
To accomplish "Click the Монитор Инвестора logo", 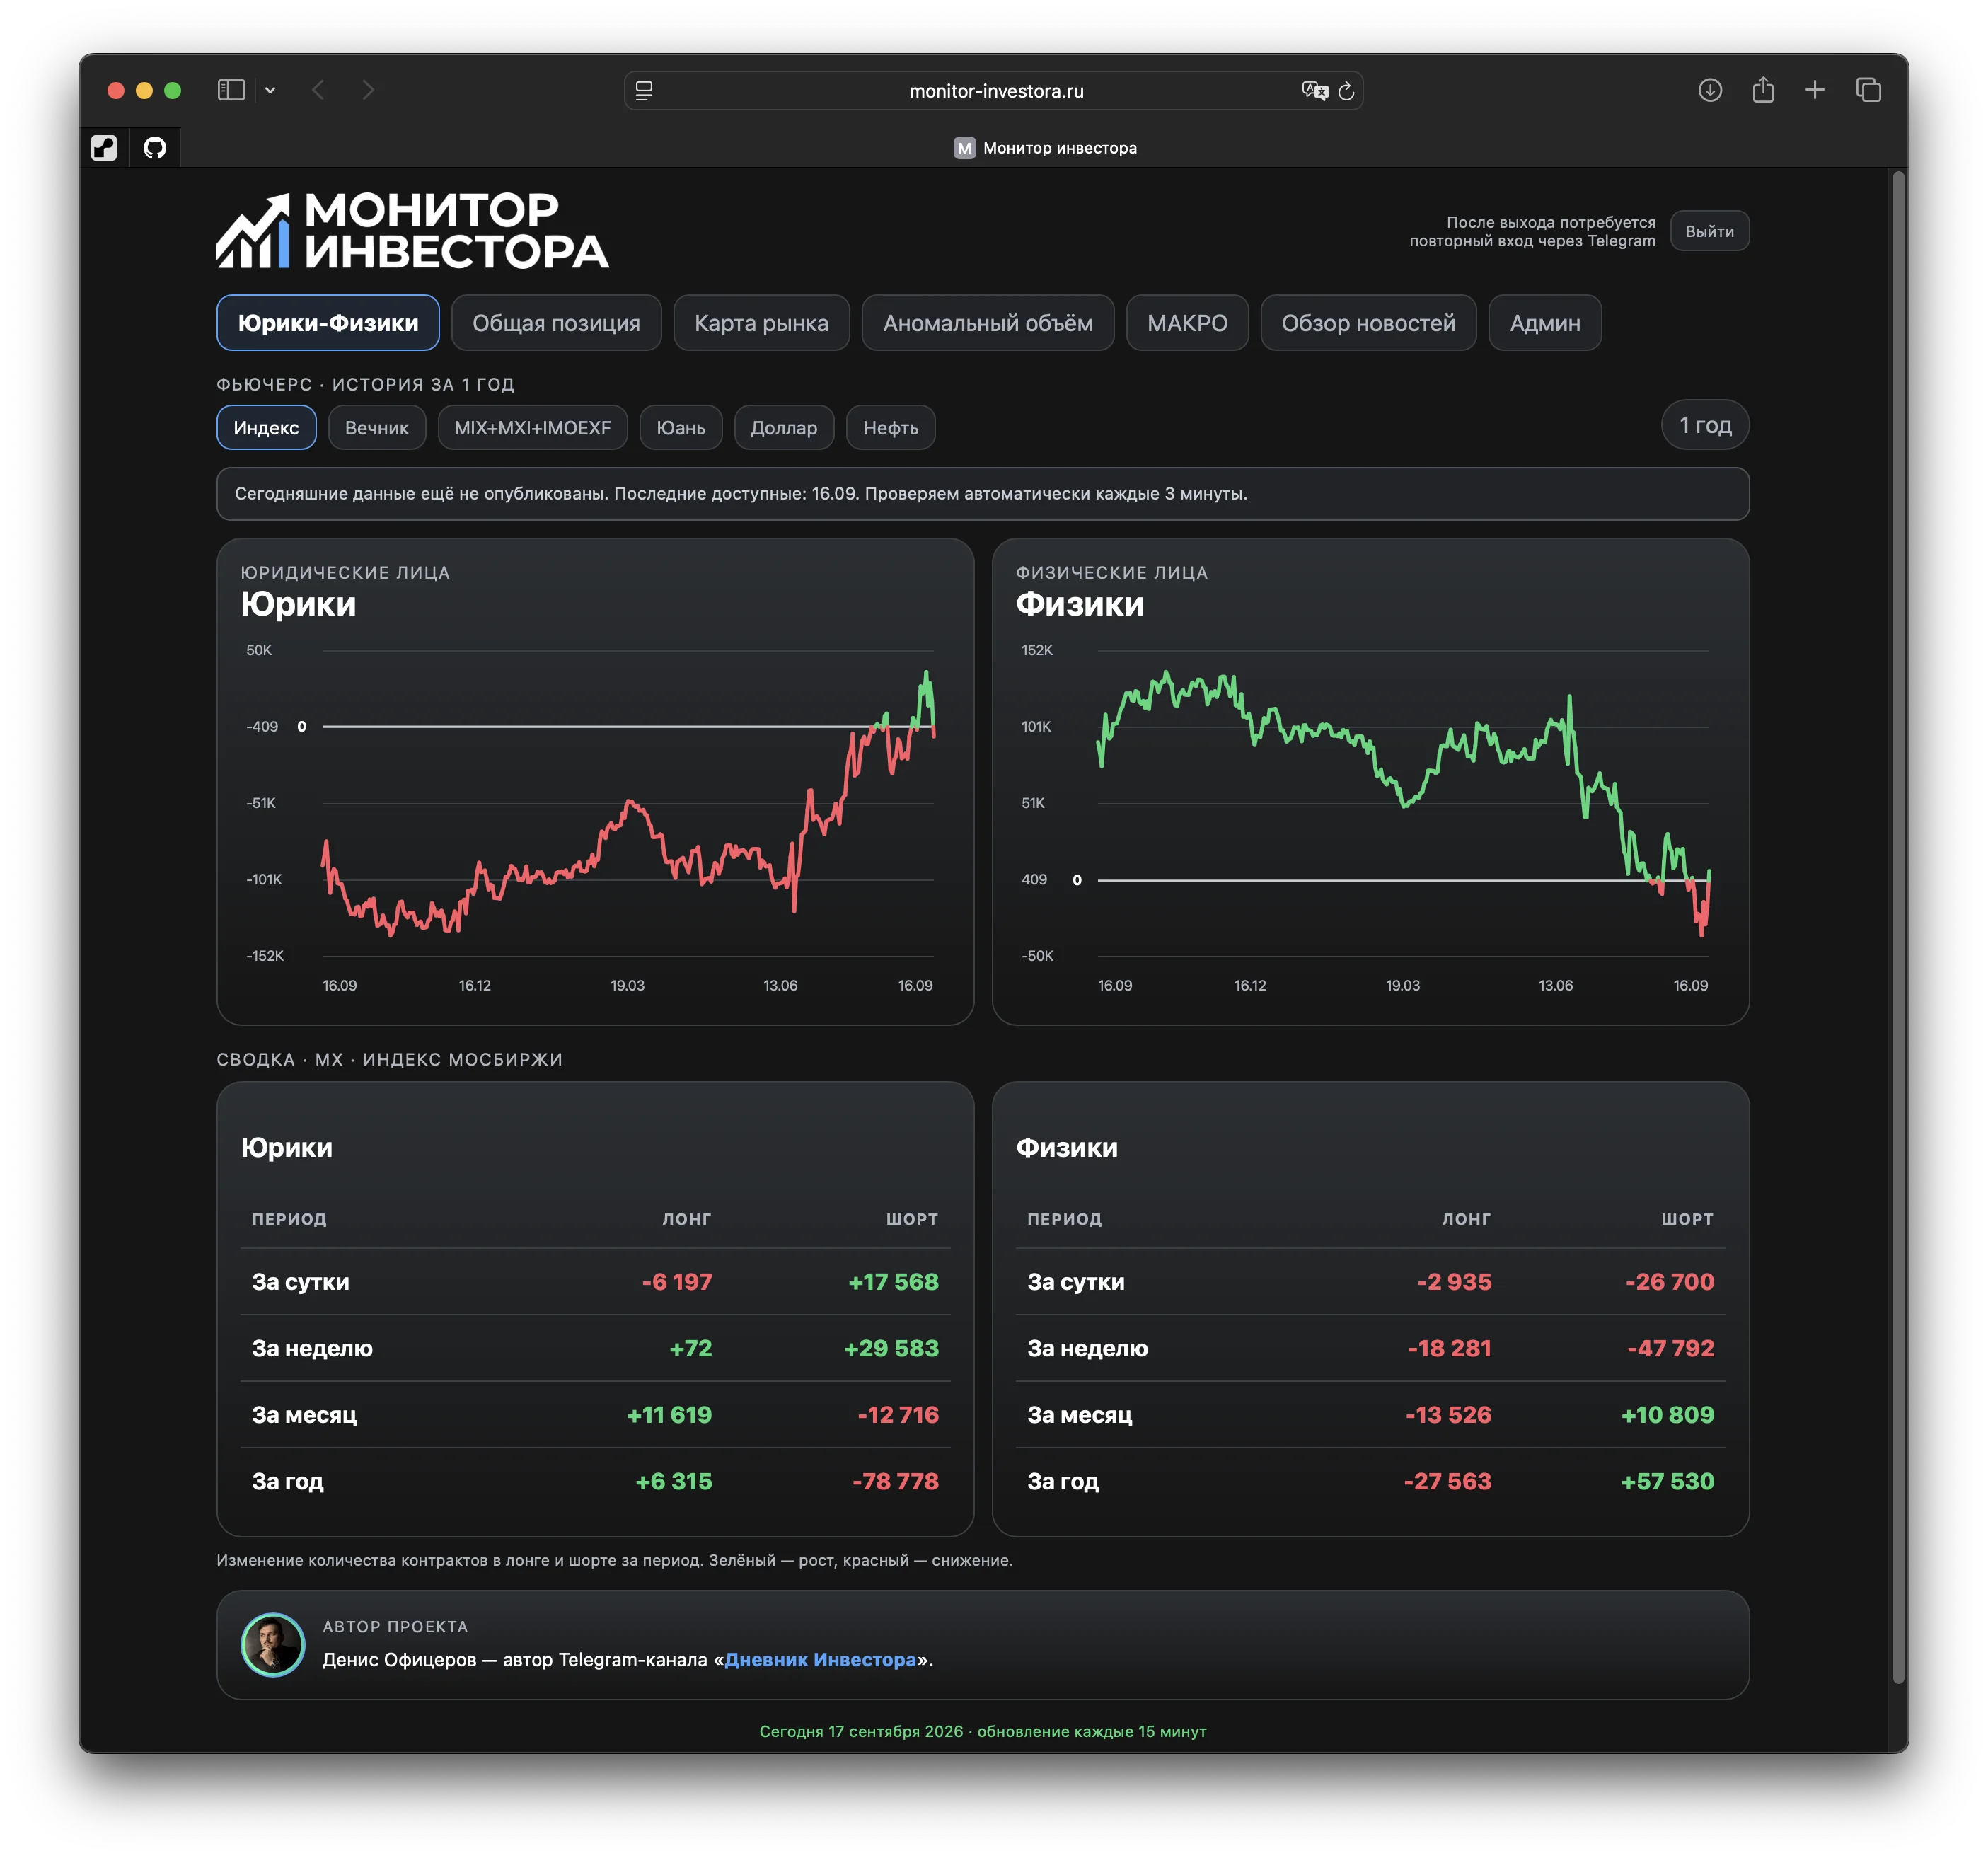I will tap(412, 231).
